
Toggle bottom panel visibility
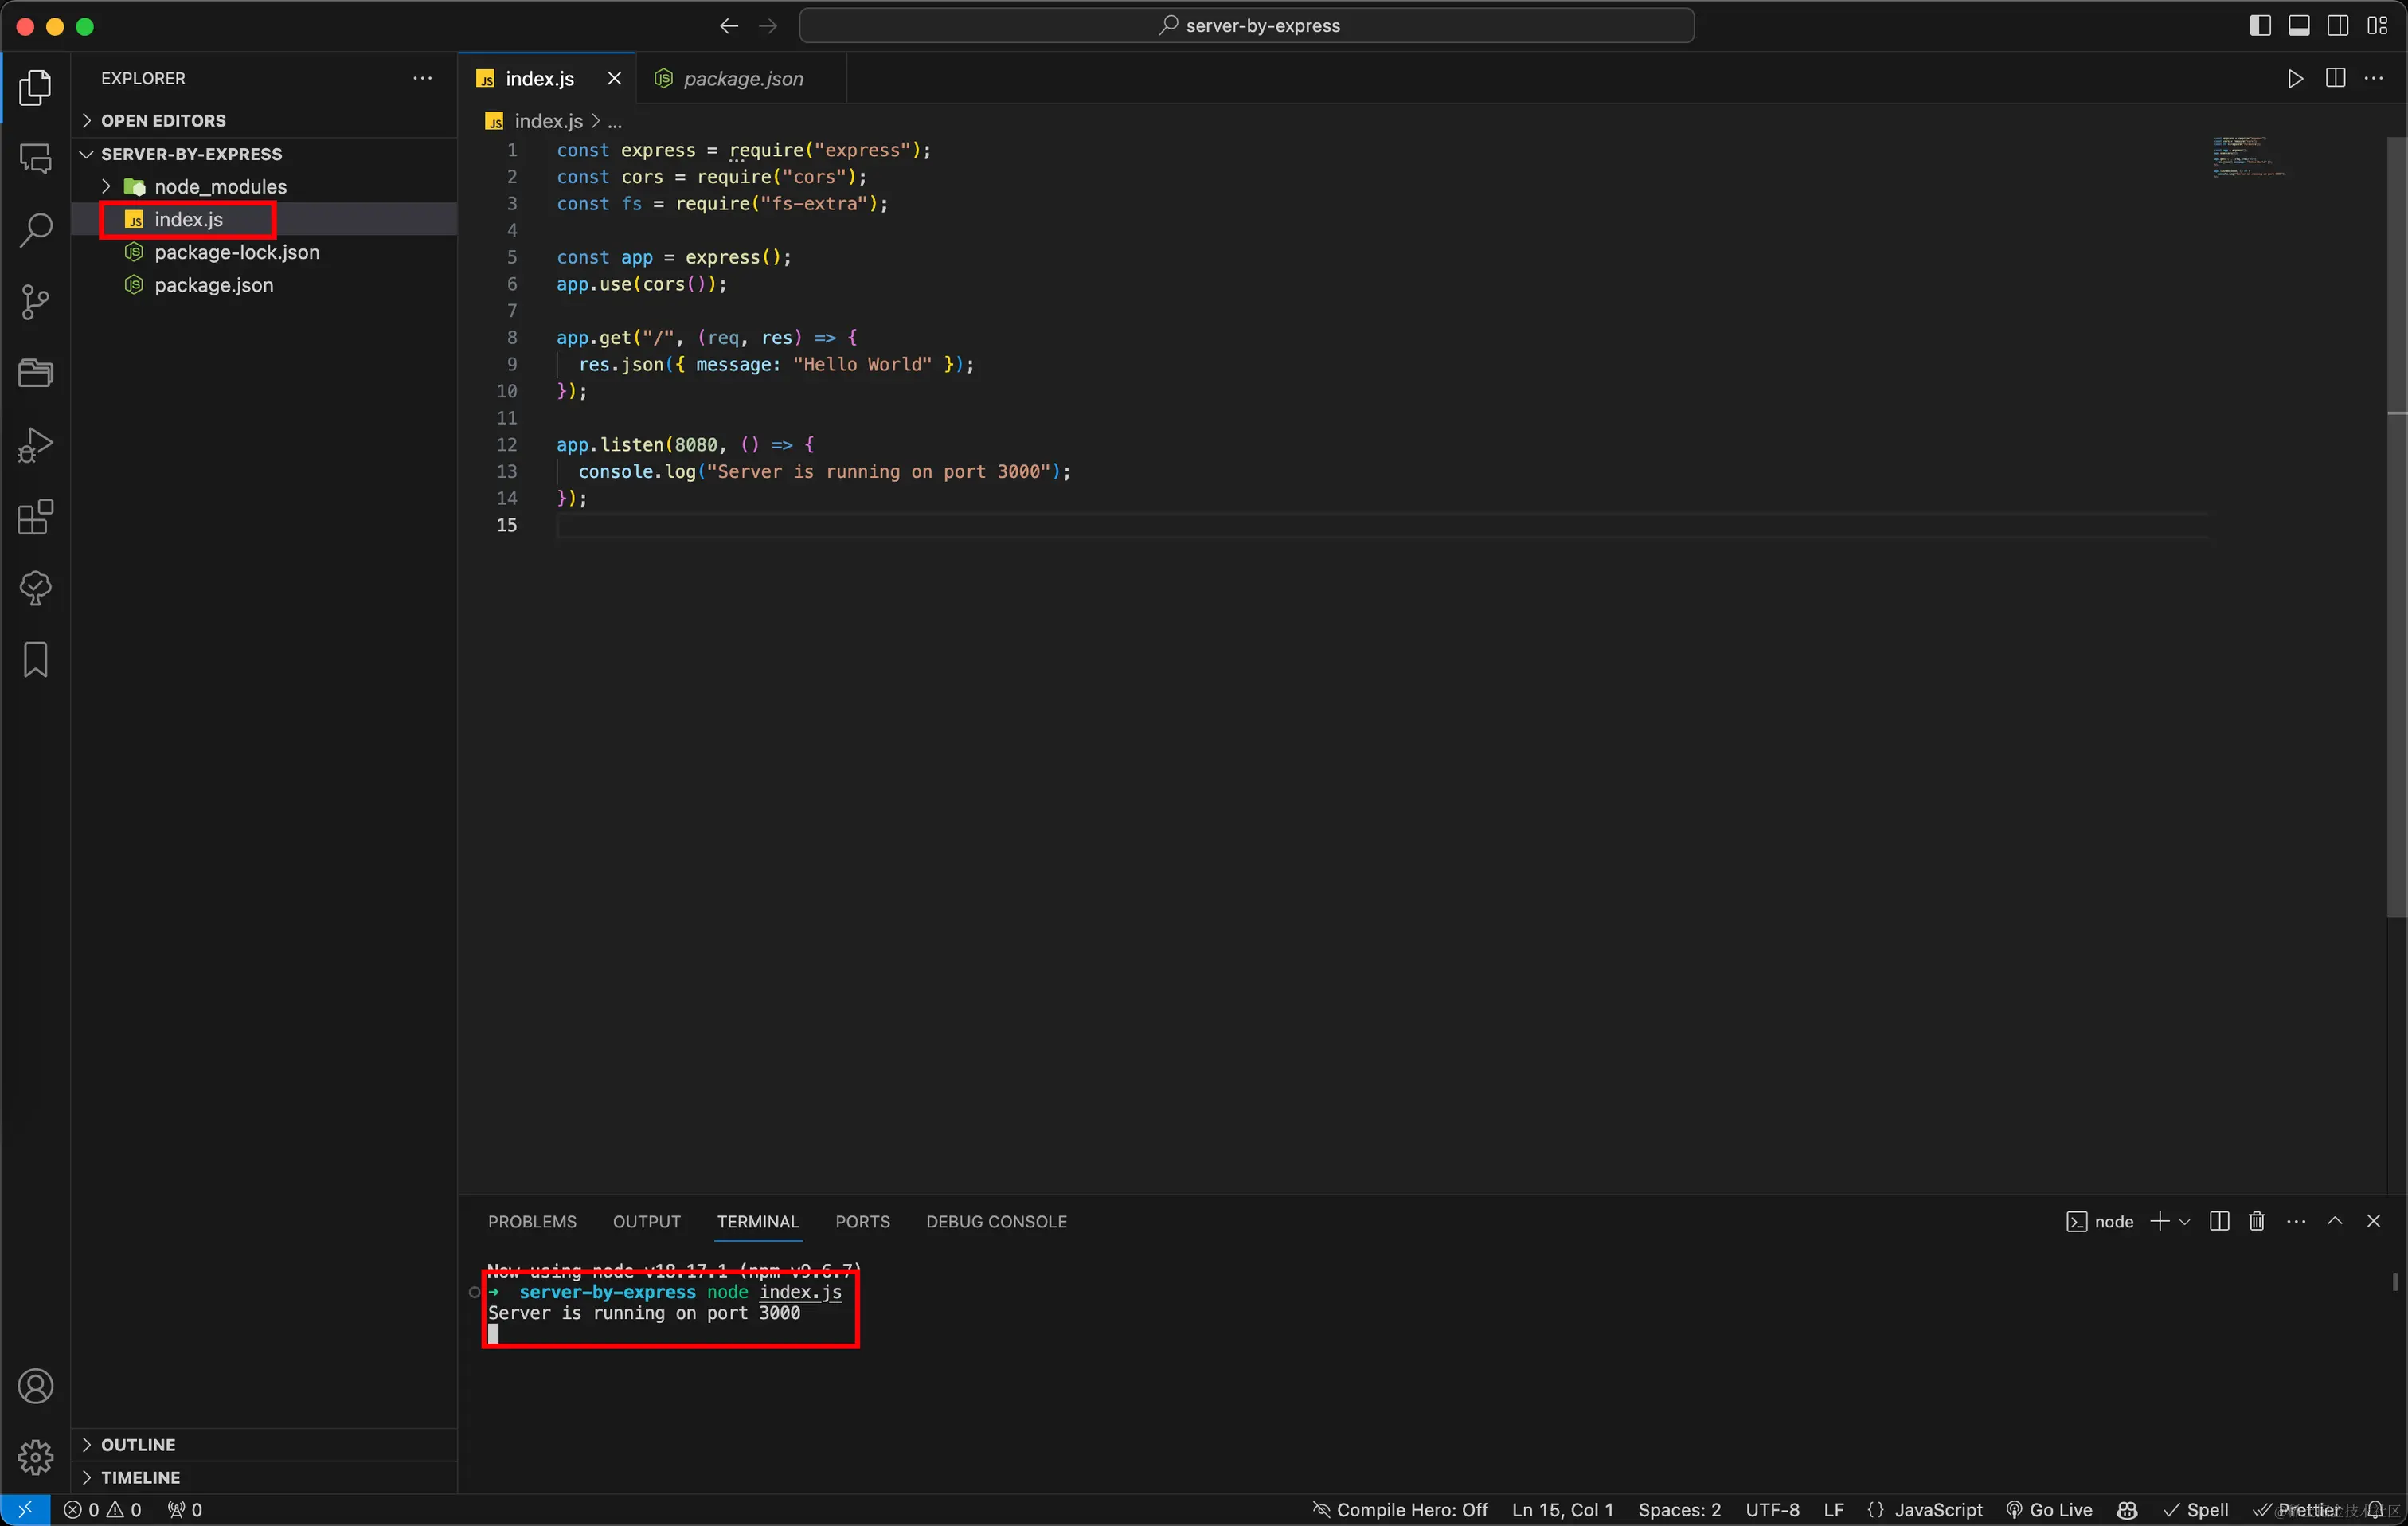(x=2299, y=26)
